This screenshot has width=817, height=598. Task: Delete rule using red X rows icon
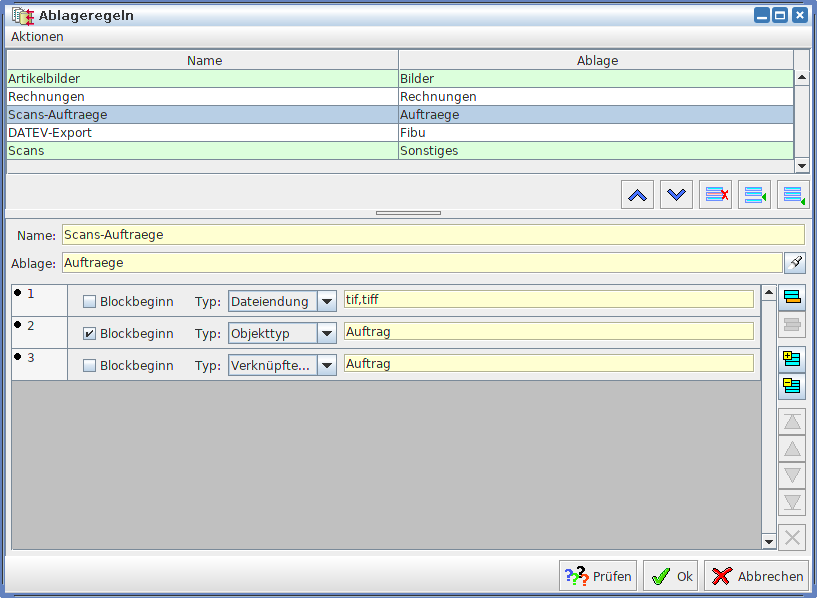[715, 195]
